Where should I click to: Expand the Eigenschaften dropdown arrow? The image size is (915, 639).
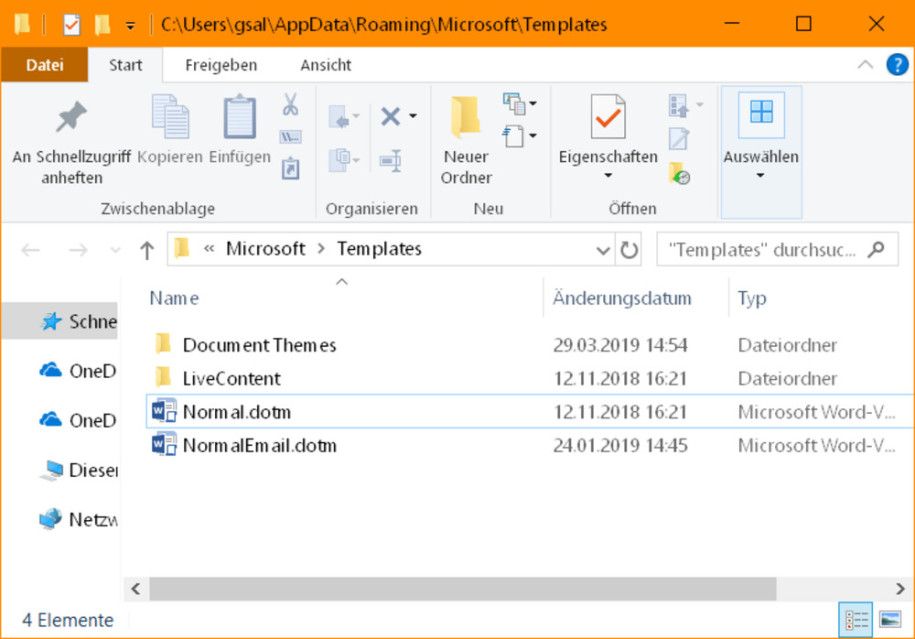(608, 175)
